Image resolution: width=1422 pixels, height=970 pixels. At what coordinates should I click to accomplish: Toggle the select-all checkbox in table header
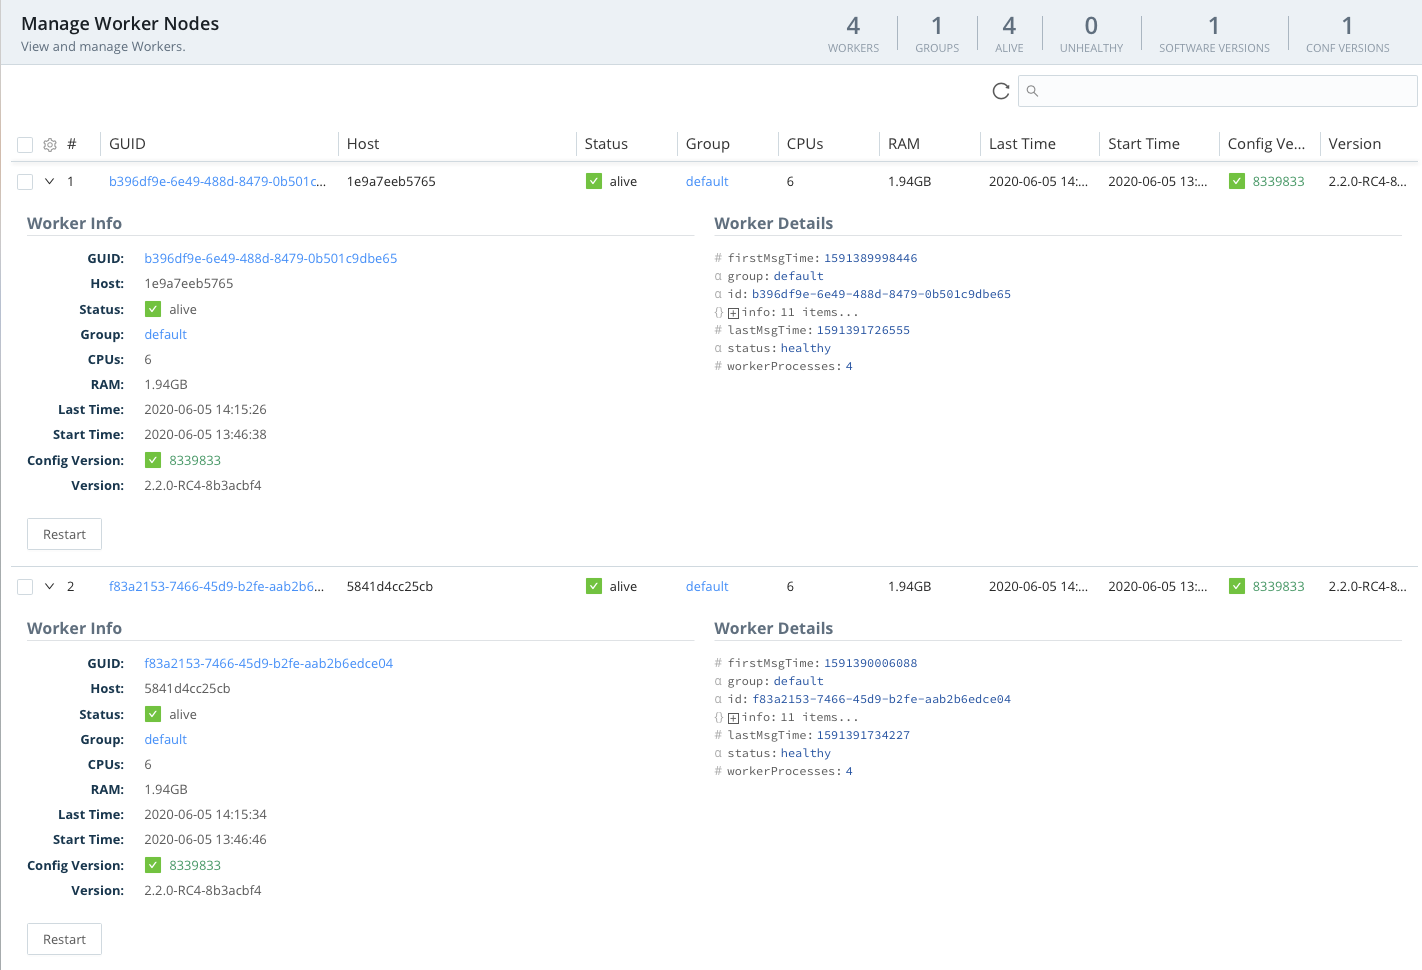point(25,145)
